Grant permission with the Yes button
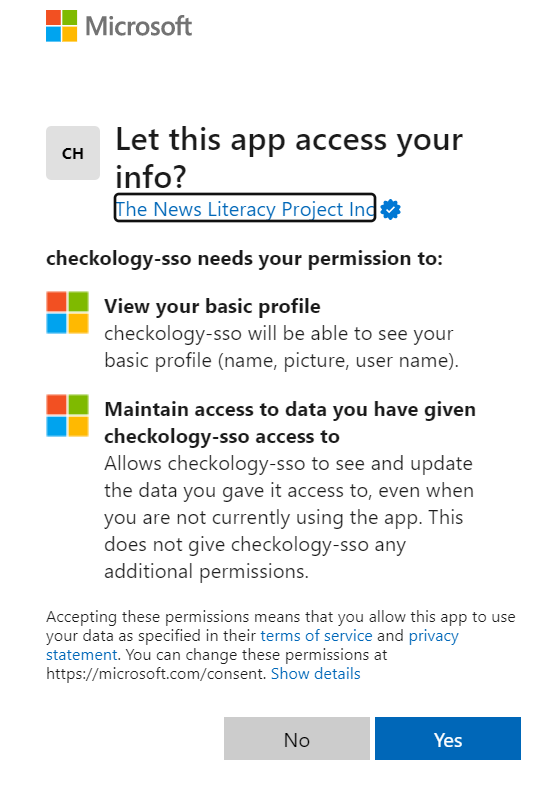Image resolution: width=559 pixels, height=793 pixels. coord(448,738)
